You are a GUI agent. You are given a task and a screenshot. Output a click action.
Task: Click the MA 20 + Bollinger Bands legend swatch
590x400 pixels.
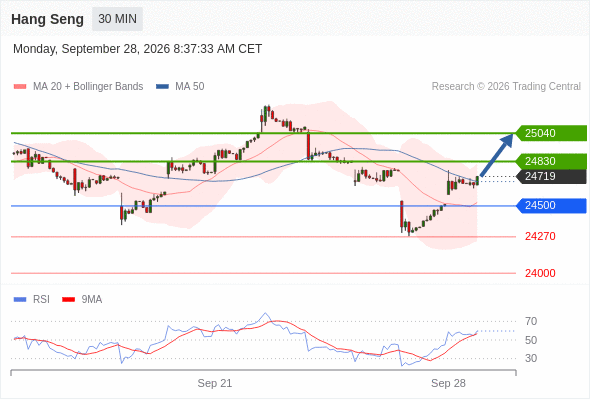pyautogui.click(x=20, y=87)
